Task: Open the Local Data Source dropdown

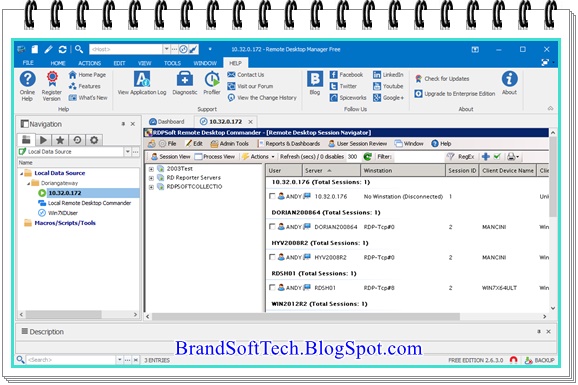Action: [x=128, y=152]
